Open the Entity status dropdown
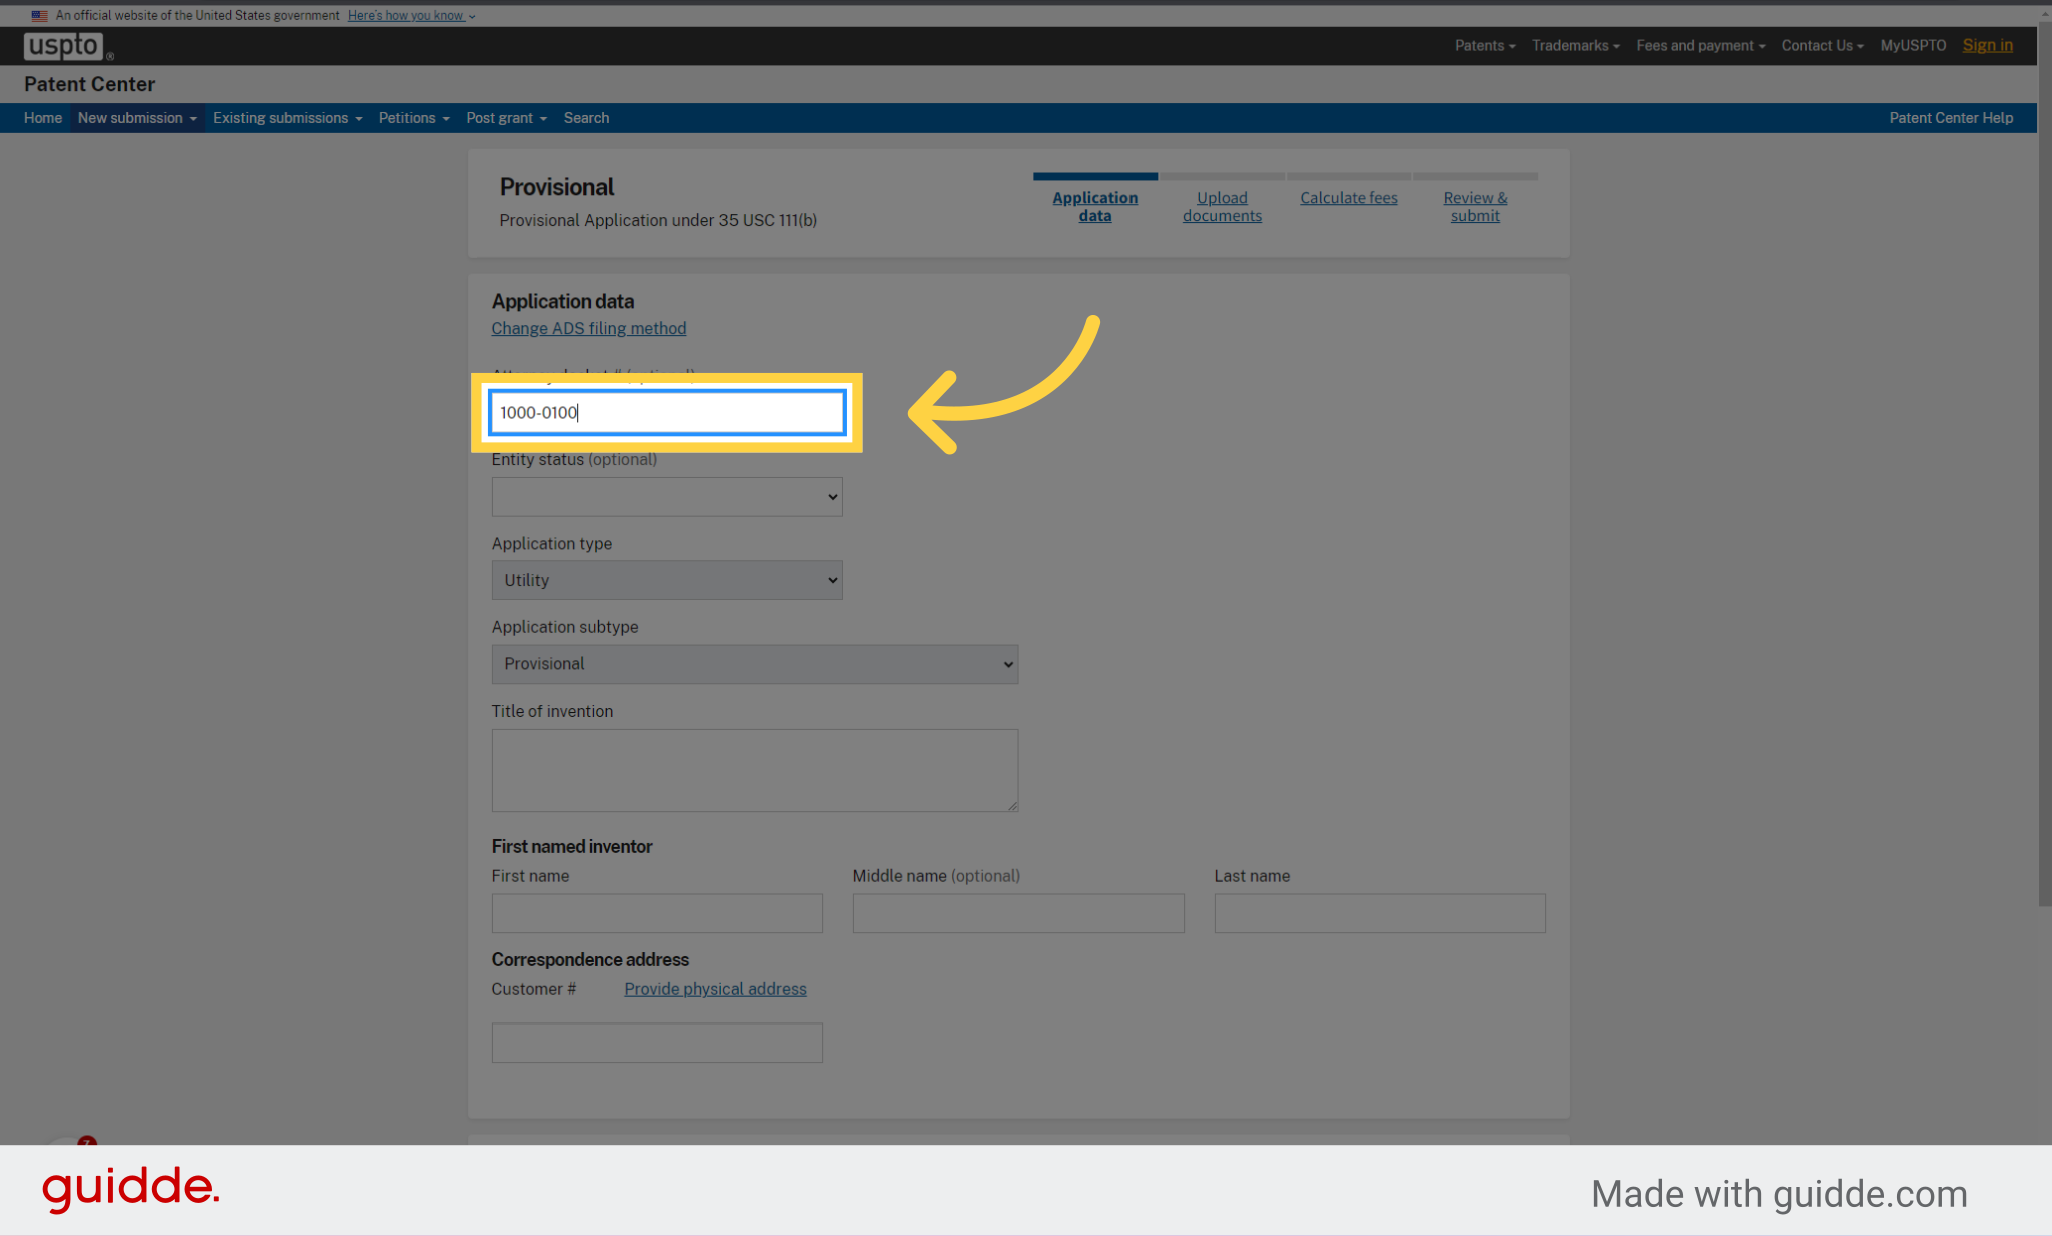The width and height of the screenshot is (2052, 1236). [666, 496]
